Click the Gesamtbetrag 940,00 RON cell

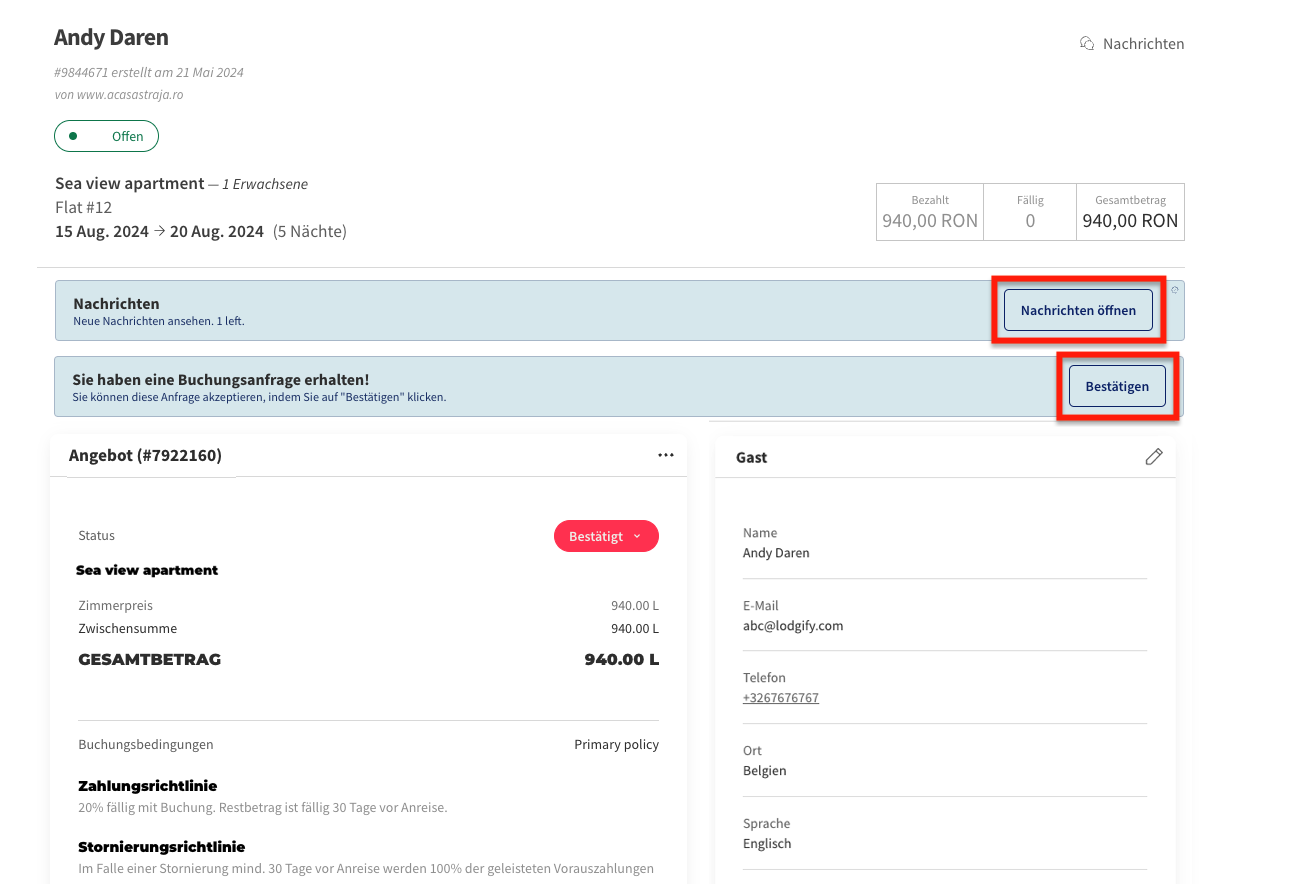pos(1130,212)
